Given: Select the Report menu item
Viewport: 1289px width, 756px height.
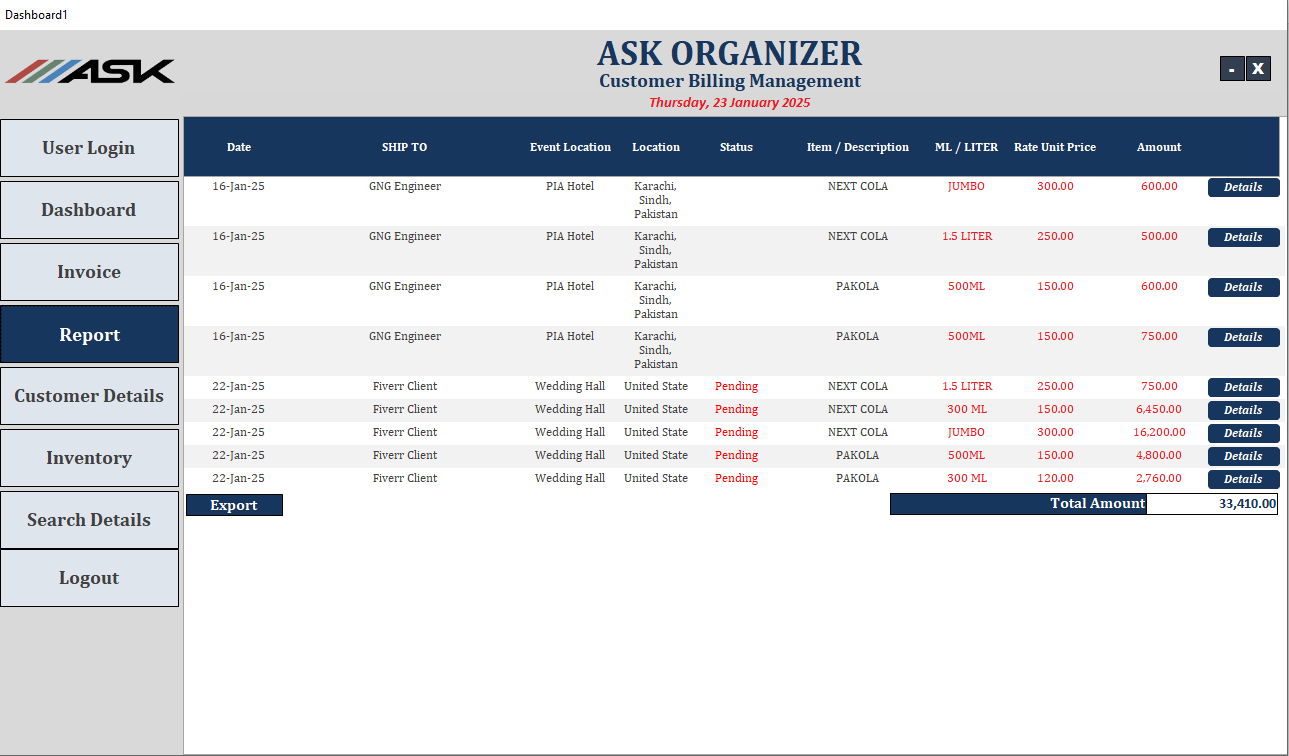Looking at the screenshot, I should click(90, 334).
